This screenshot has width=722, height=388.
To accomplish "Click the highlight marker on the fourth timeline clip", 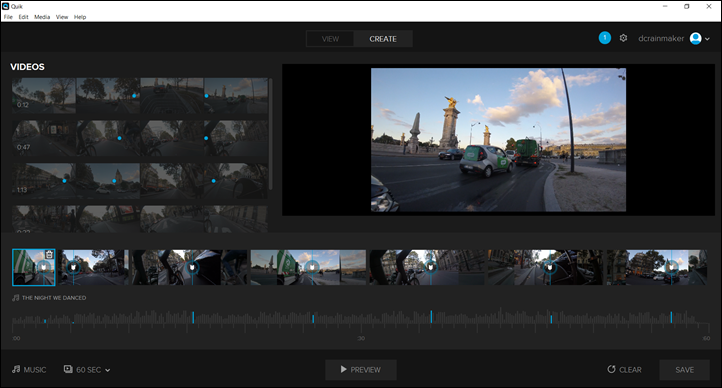I will tap(312, 267).
